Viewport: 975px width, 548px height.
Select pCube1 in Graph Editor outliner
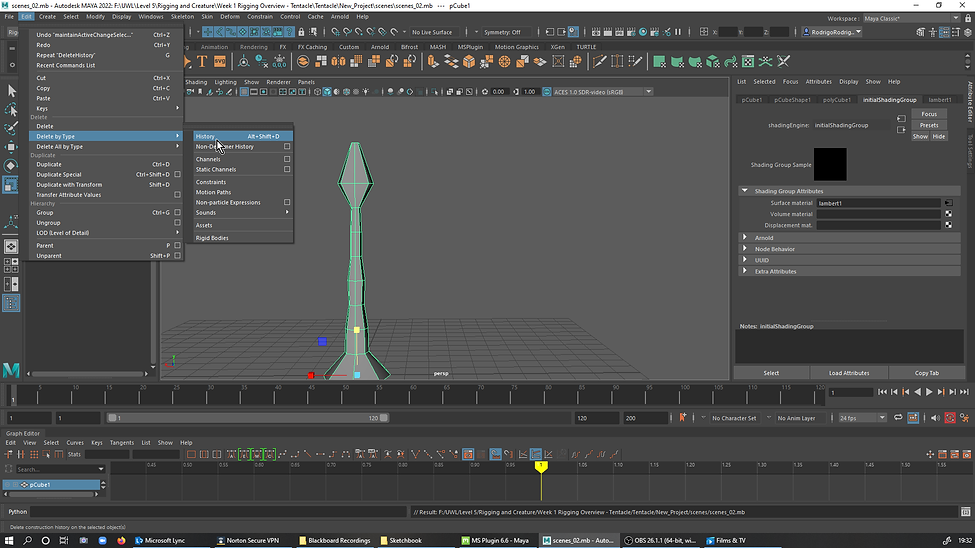point(51,485)
